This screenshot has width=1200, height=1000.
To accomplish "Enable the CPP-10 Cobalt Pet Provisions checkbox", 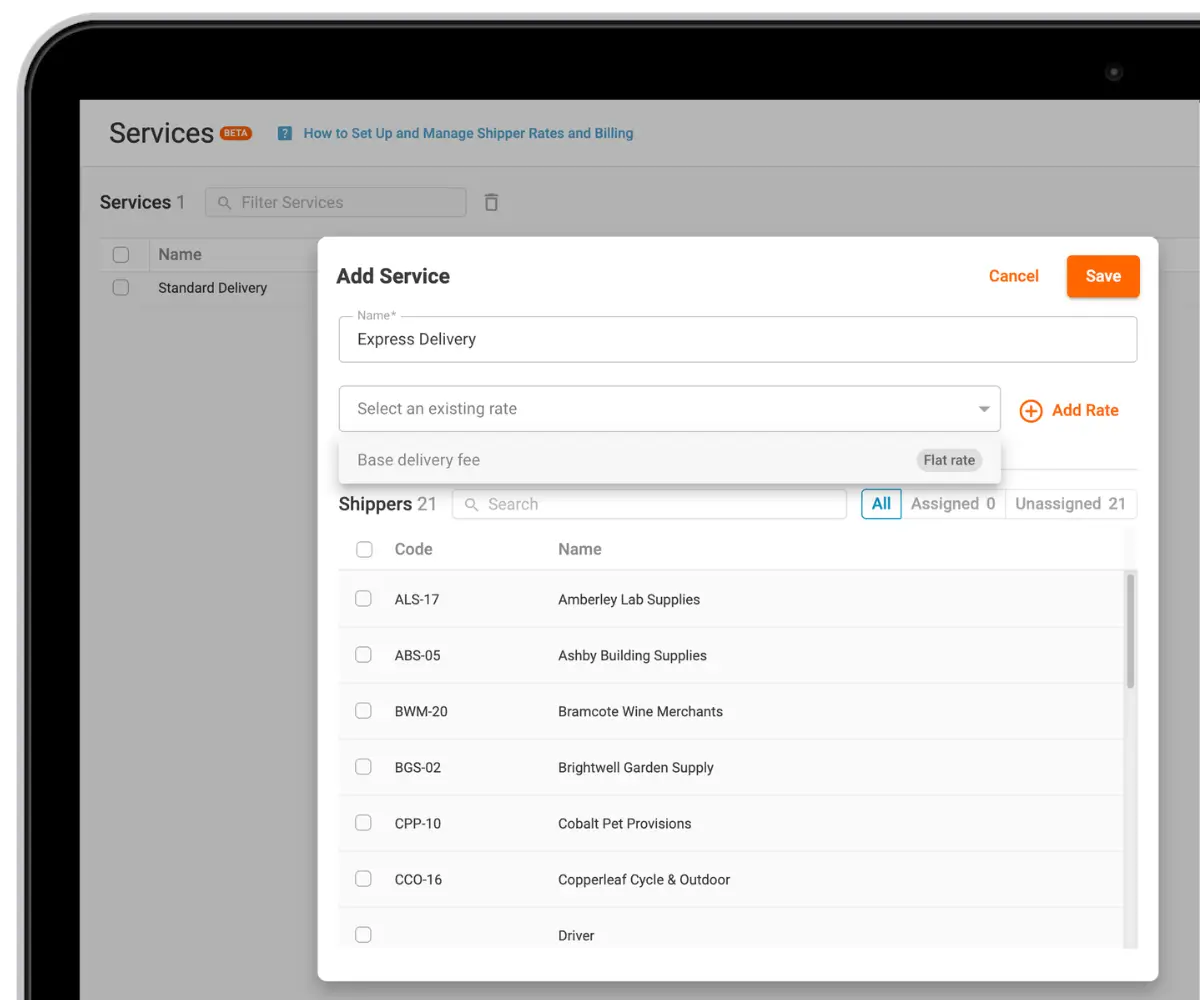I will click(x=363, y=823).
